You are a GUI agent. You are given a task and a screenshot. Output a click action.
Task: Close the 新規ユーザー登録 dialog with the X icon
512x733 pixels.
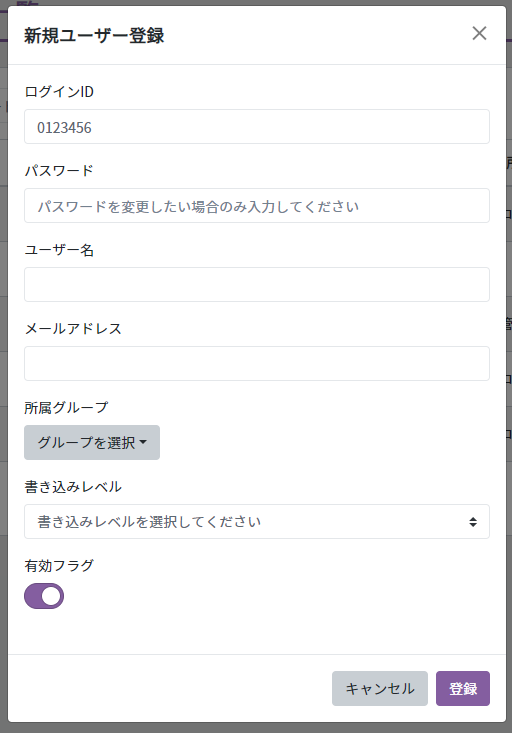pos(479,33)
